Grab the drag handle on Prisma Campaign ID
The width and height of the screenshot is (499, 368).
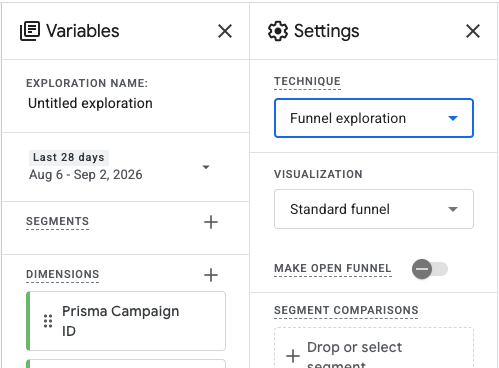[48, 321]
